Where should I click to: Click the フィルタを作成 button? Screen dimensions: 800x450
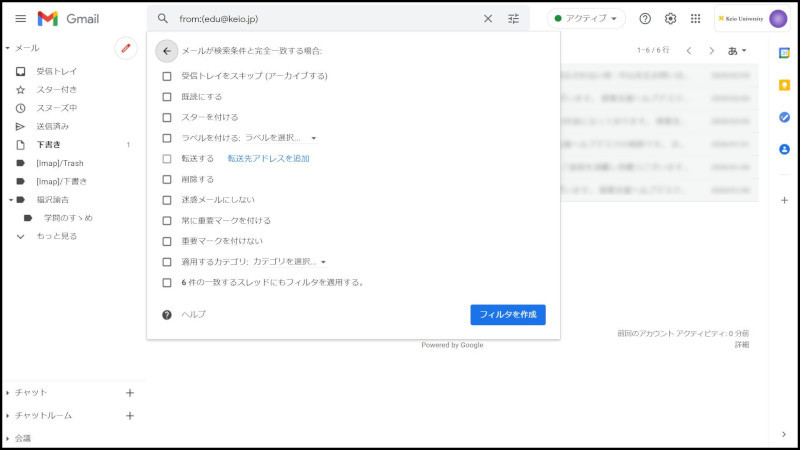[508, 314]
